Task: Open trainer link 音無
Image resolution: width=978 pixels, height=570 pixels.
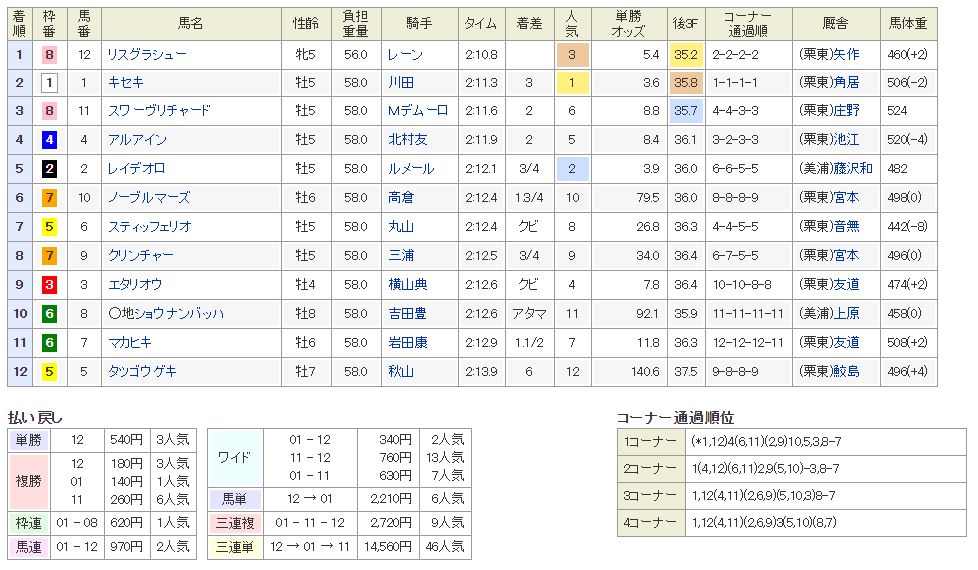Action: click(x=846, y=226)
